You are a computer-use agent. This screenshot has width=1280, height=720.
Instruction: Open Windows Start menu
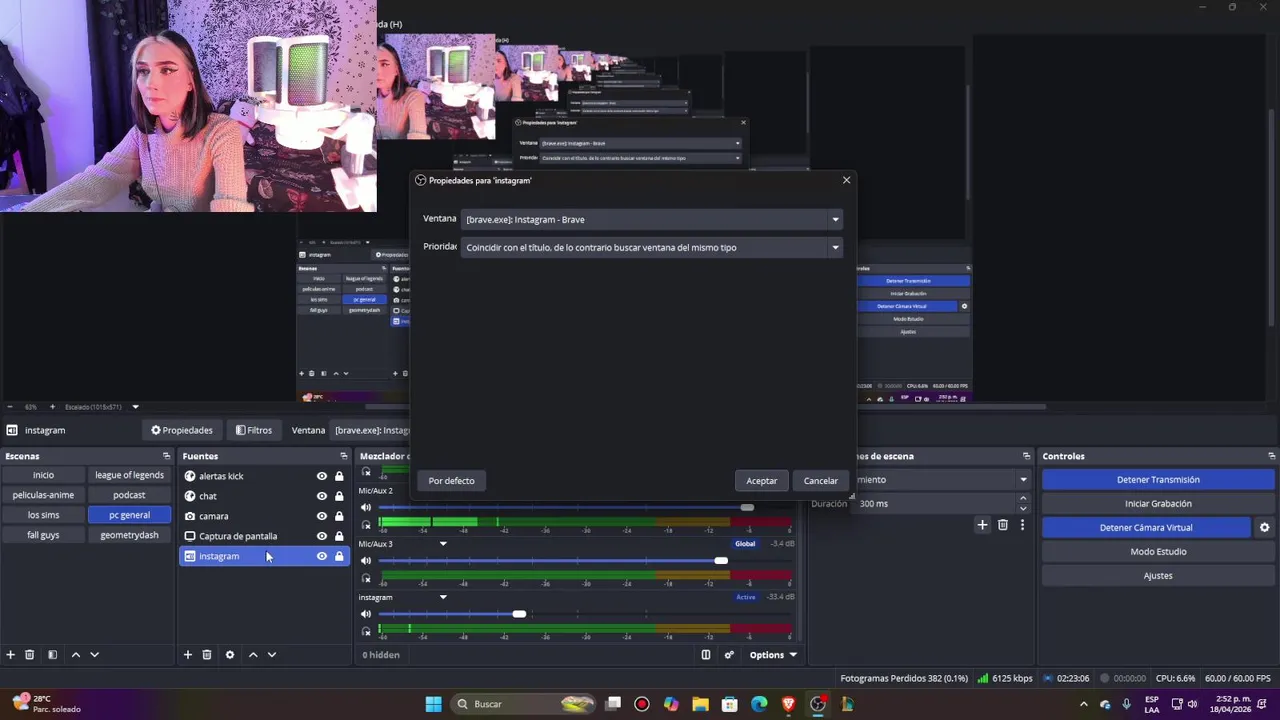[x=433, y=704]
